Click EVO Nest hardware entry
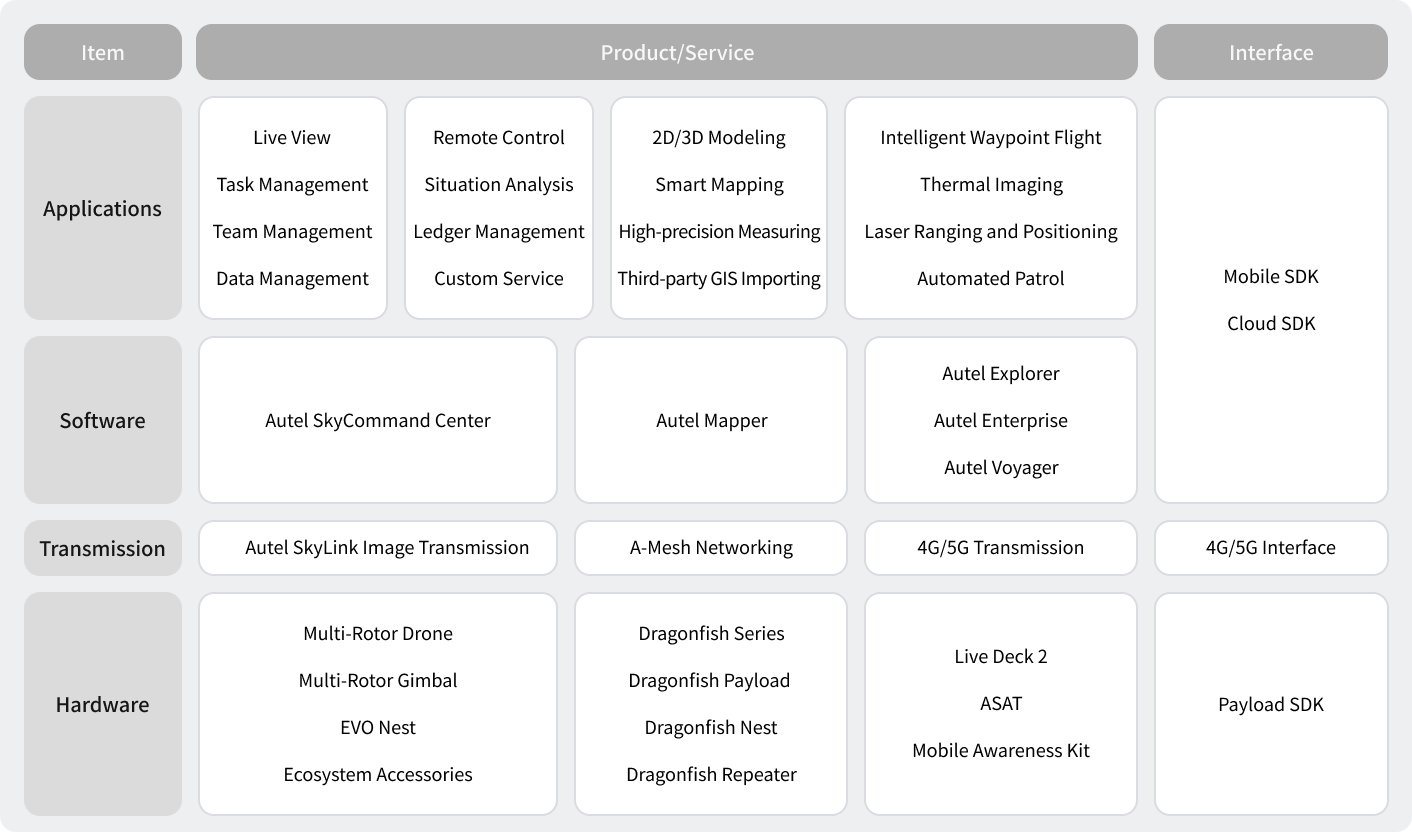Viewport: 1412px width, 832px height. pyautogui.click(x=378, y=727)
